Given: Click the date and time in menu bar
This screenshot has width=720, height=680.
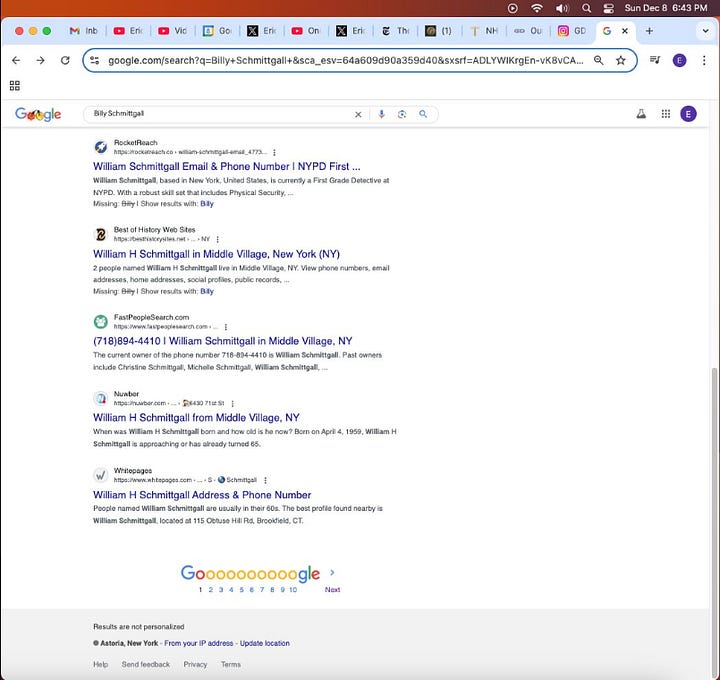Looking at the screenshot, I should click(665, 8).
